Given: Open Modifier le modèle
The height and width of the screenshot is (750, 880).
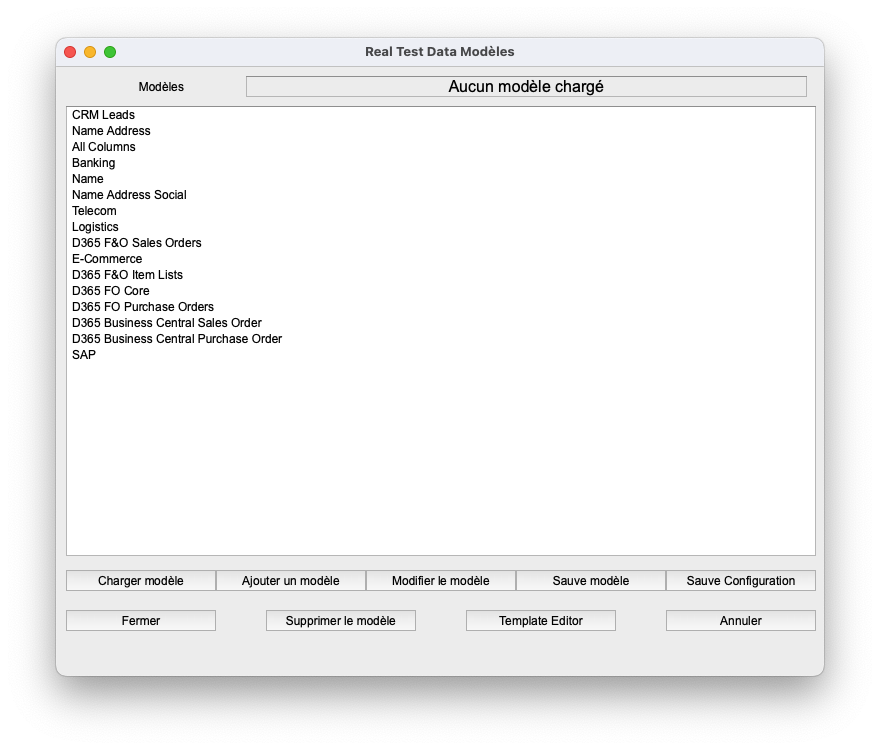Looking at the screenshot, I should 441,580.
